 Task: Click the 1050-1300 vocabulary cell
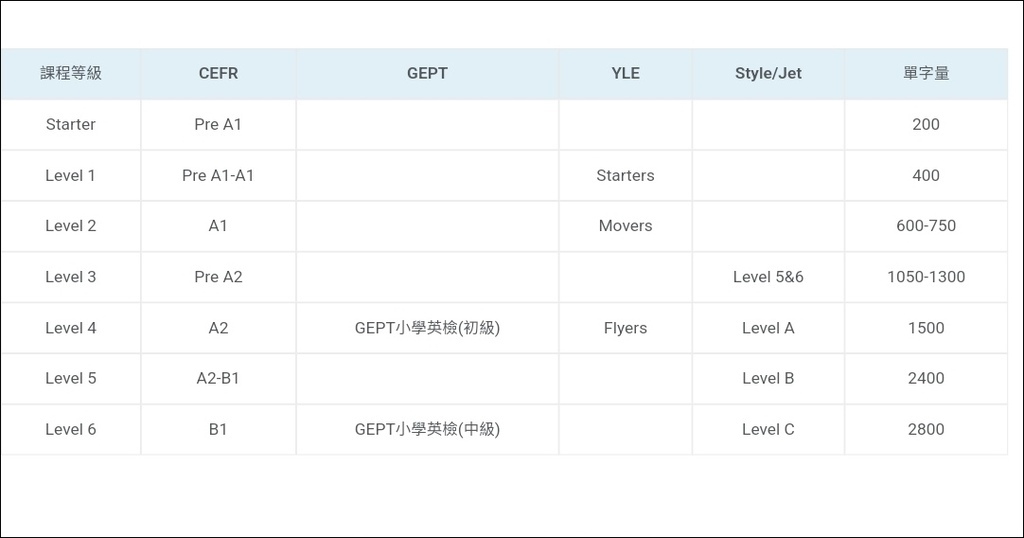click(926, 277)
